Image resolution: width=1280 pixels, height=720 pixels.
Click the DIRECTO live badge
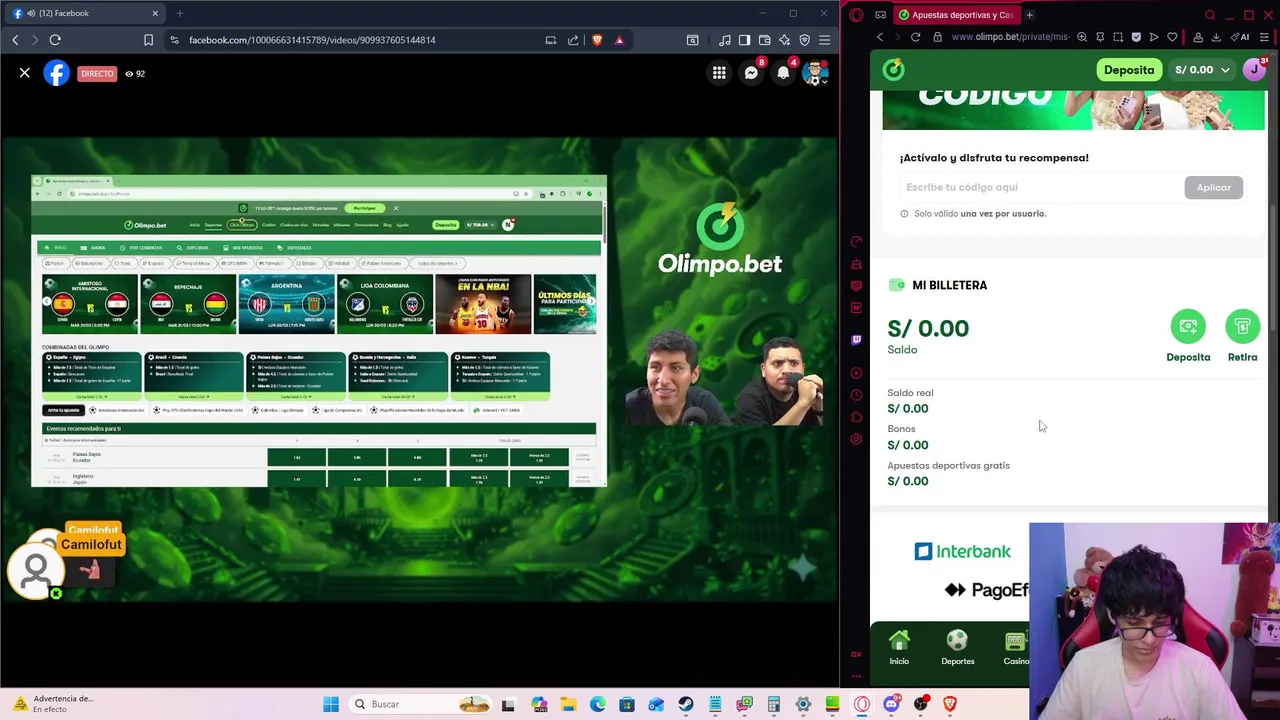pyautogui.click(x=97, y=73)
